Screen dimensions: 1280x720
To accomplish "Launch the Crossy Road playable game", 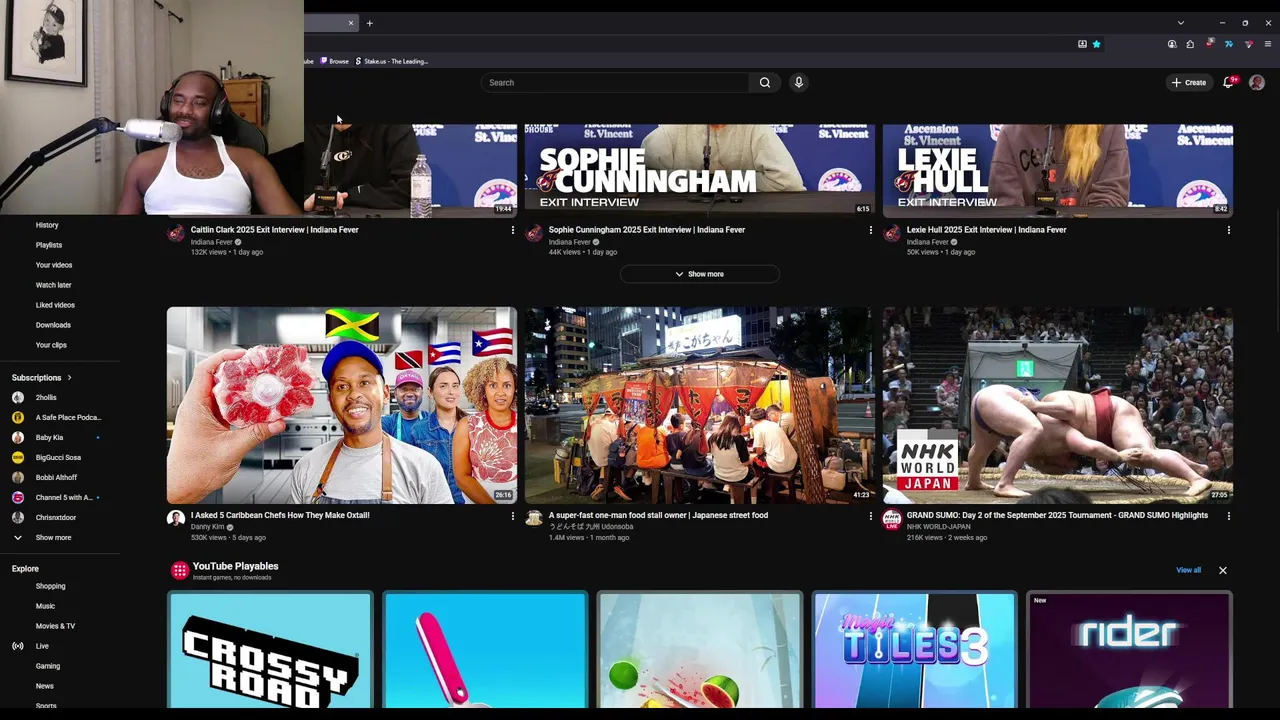I will coord(270,650).
